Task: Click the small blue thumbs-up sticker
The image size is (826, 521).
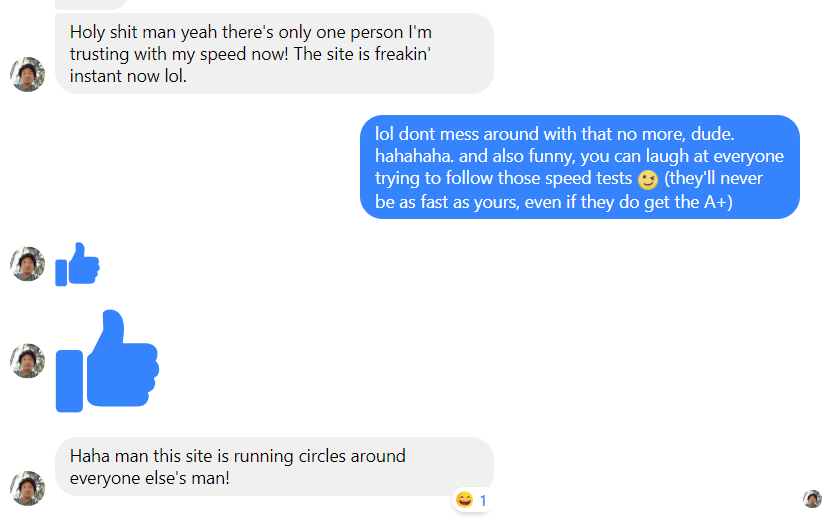Action: (x=78, y=264)
